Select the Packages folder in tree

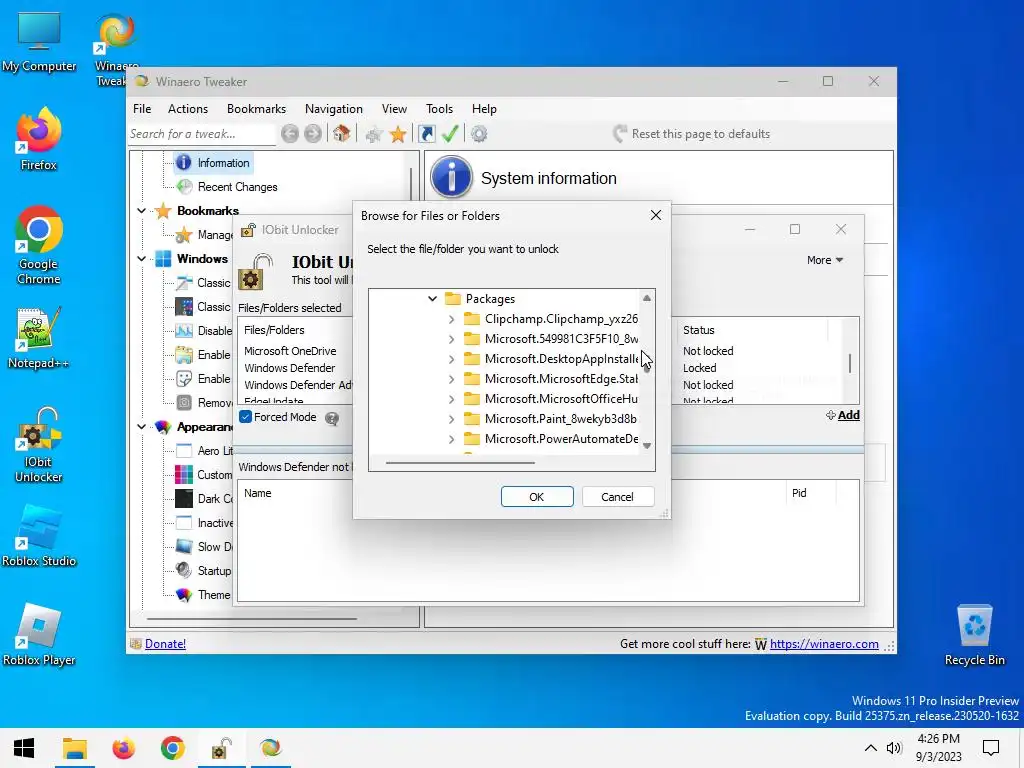point(490,298)
